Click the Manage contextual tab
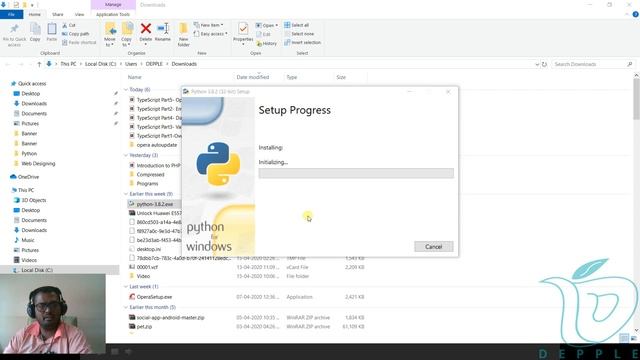This screenshot has width=640, height=360. tap(113, 4)
